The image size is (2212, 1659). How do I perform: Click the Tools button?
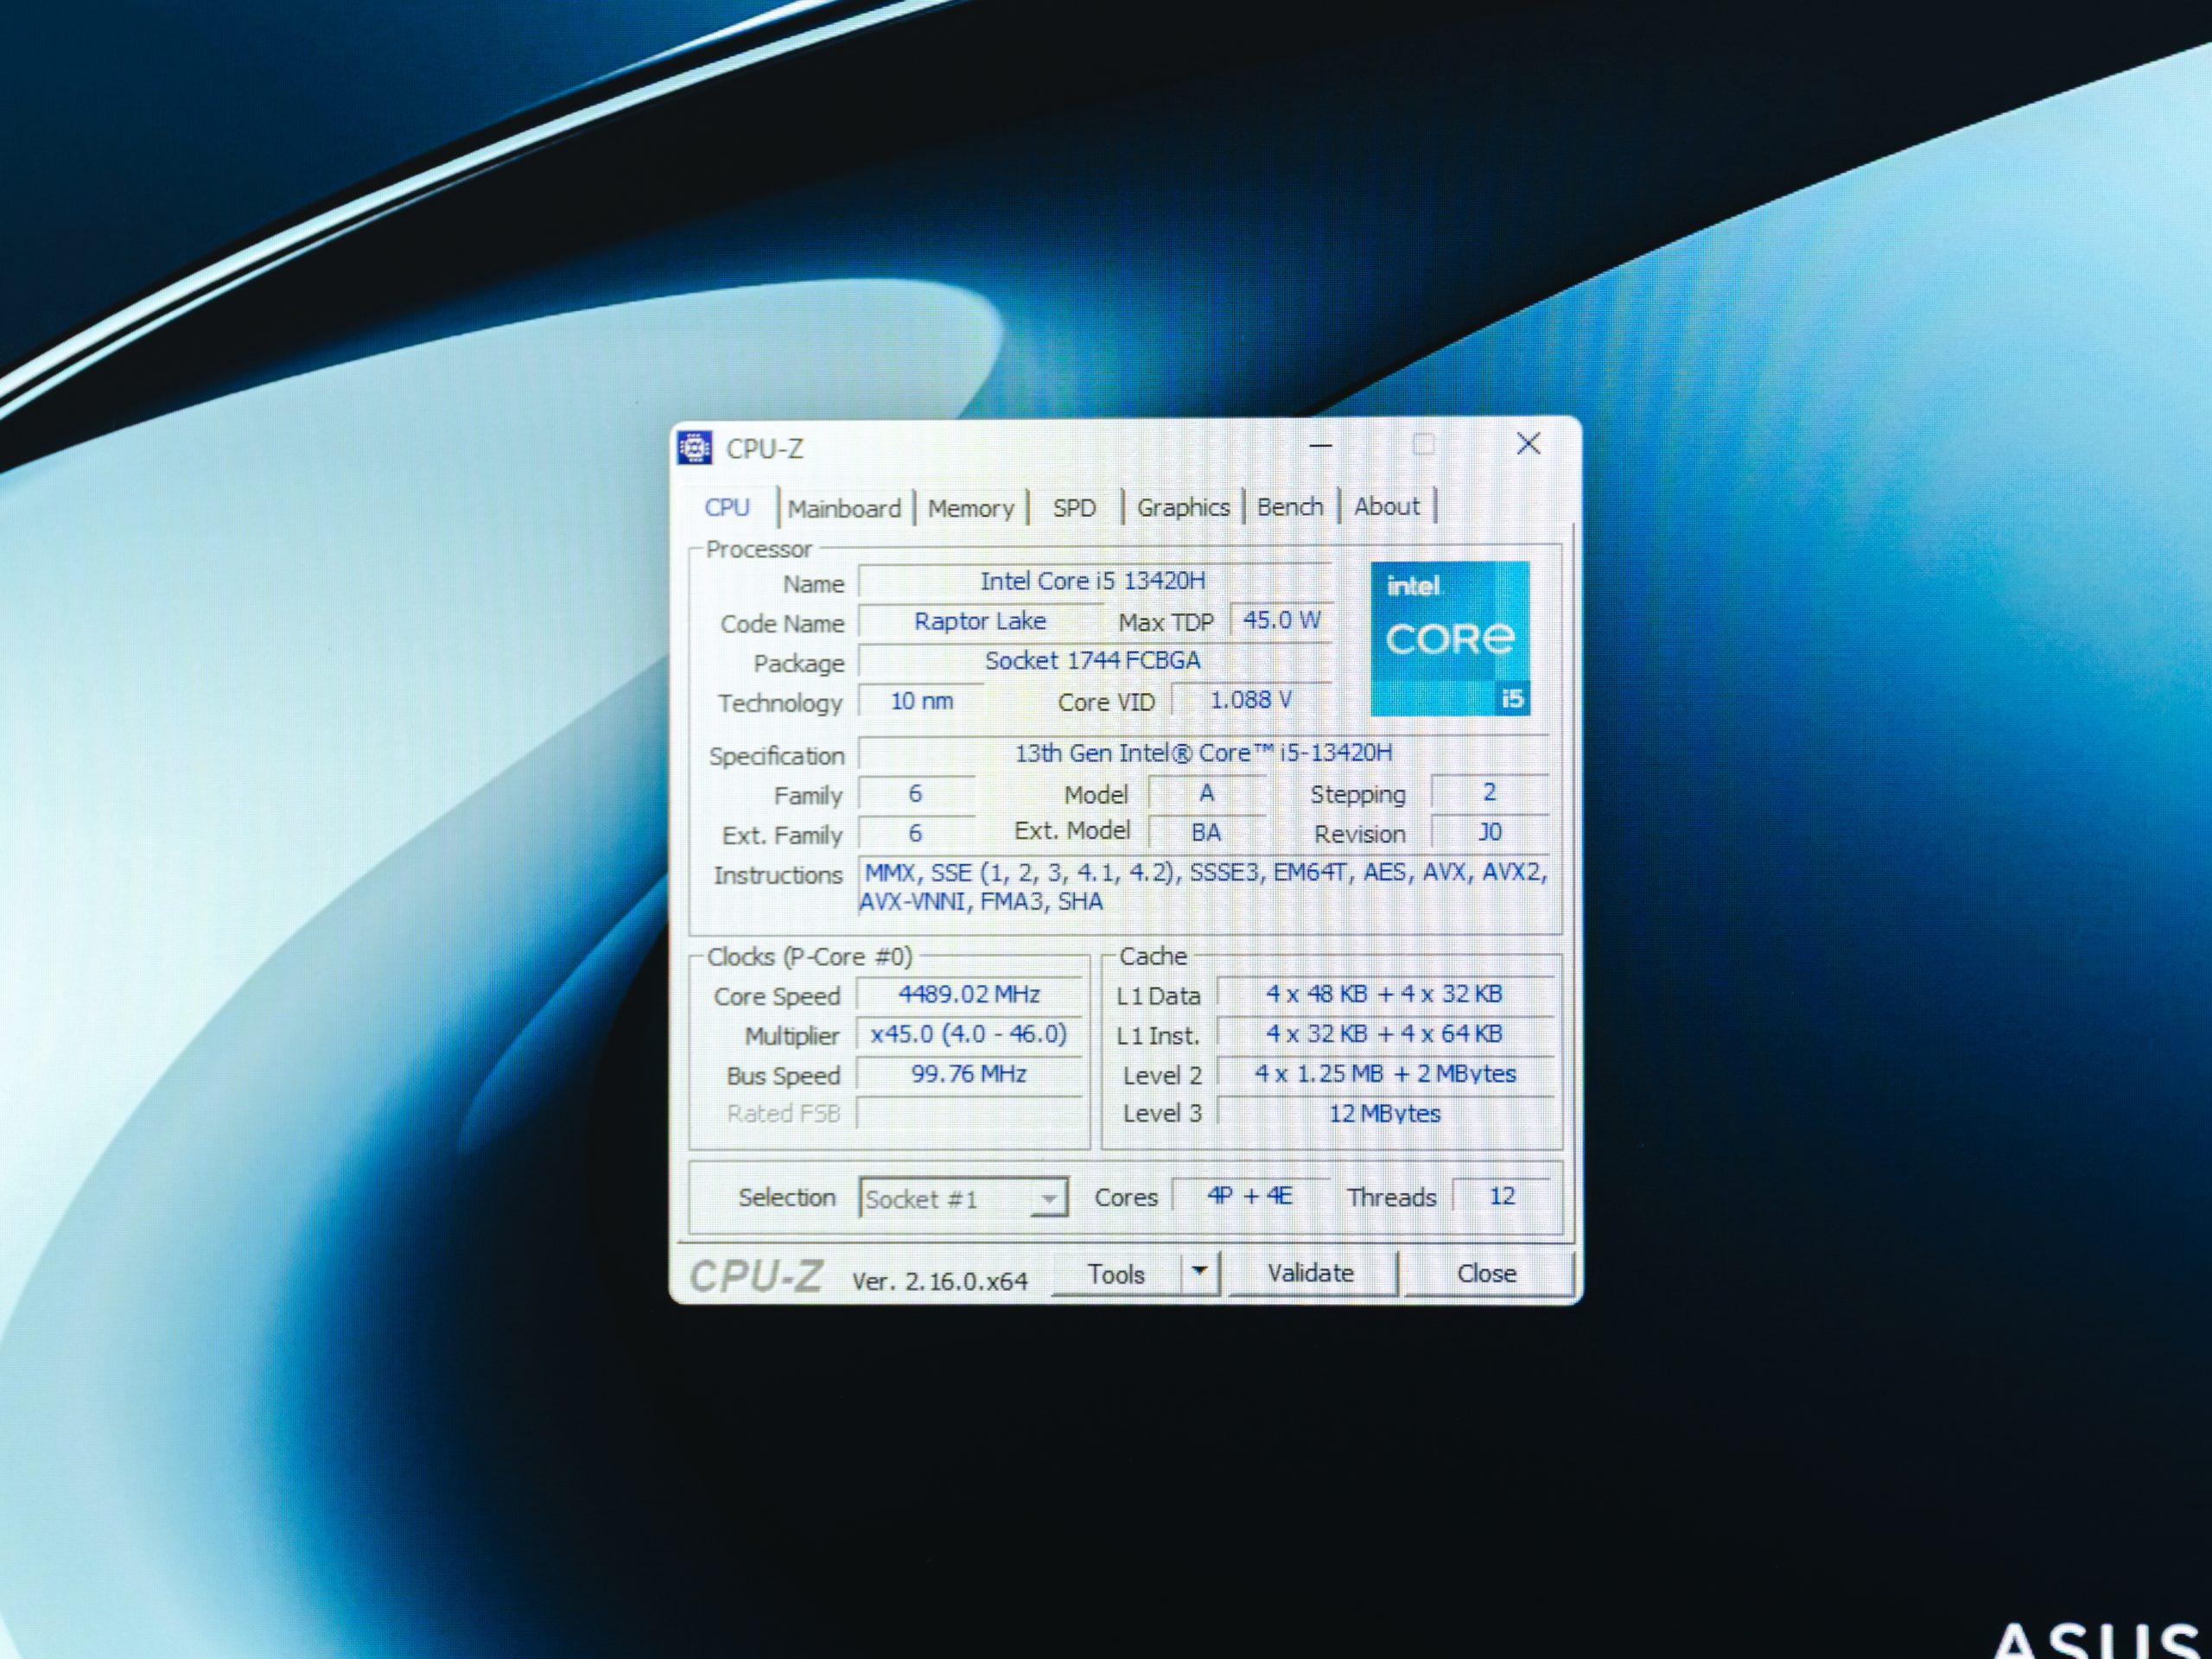tap(1116, 1274)
